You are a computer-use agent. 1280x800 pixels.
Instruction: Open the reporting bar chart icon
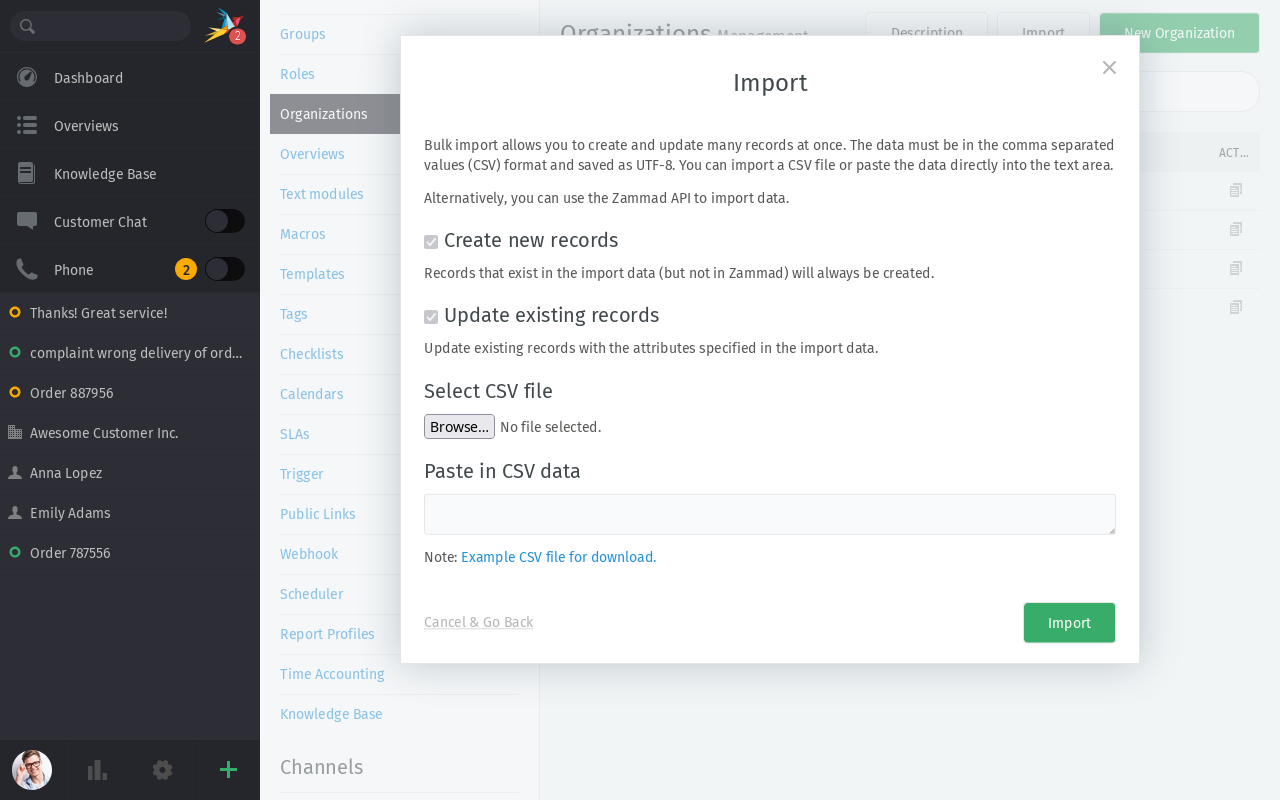(97, 770)
